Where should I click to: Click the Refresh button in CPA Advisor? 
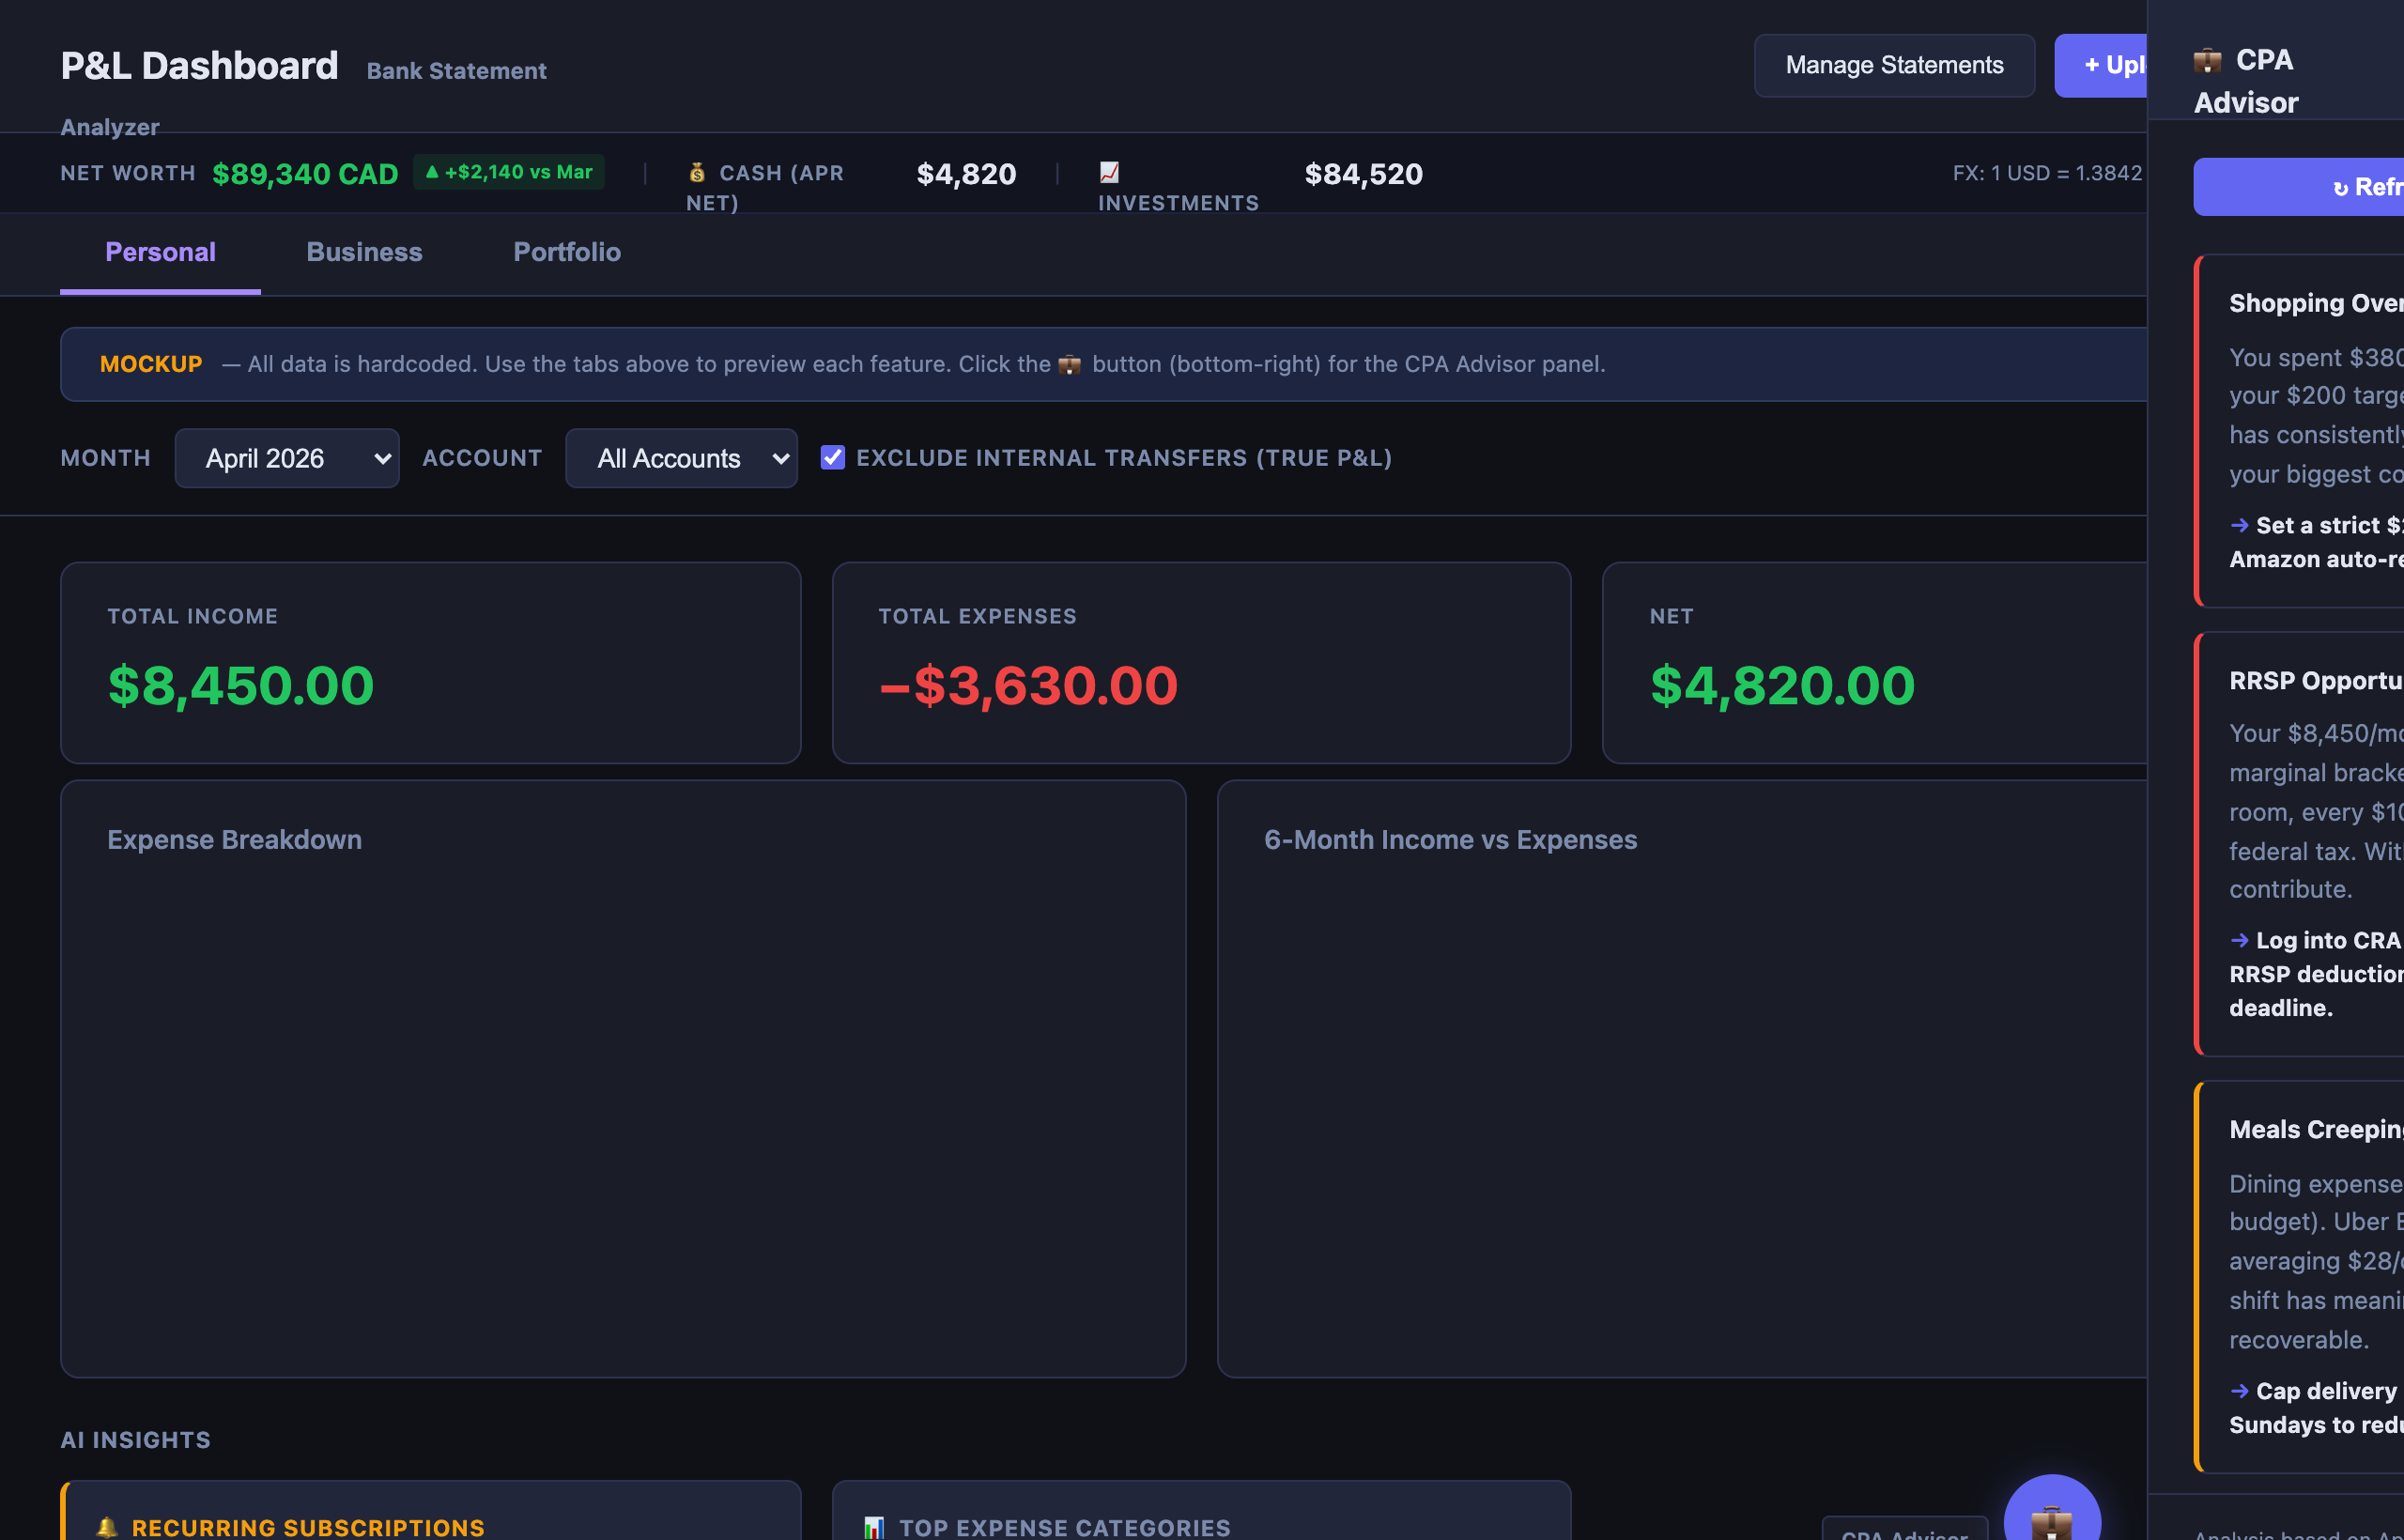(x=2298, y=187)
